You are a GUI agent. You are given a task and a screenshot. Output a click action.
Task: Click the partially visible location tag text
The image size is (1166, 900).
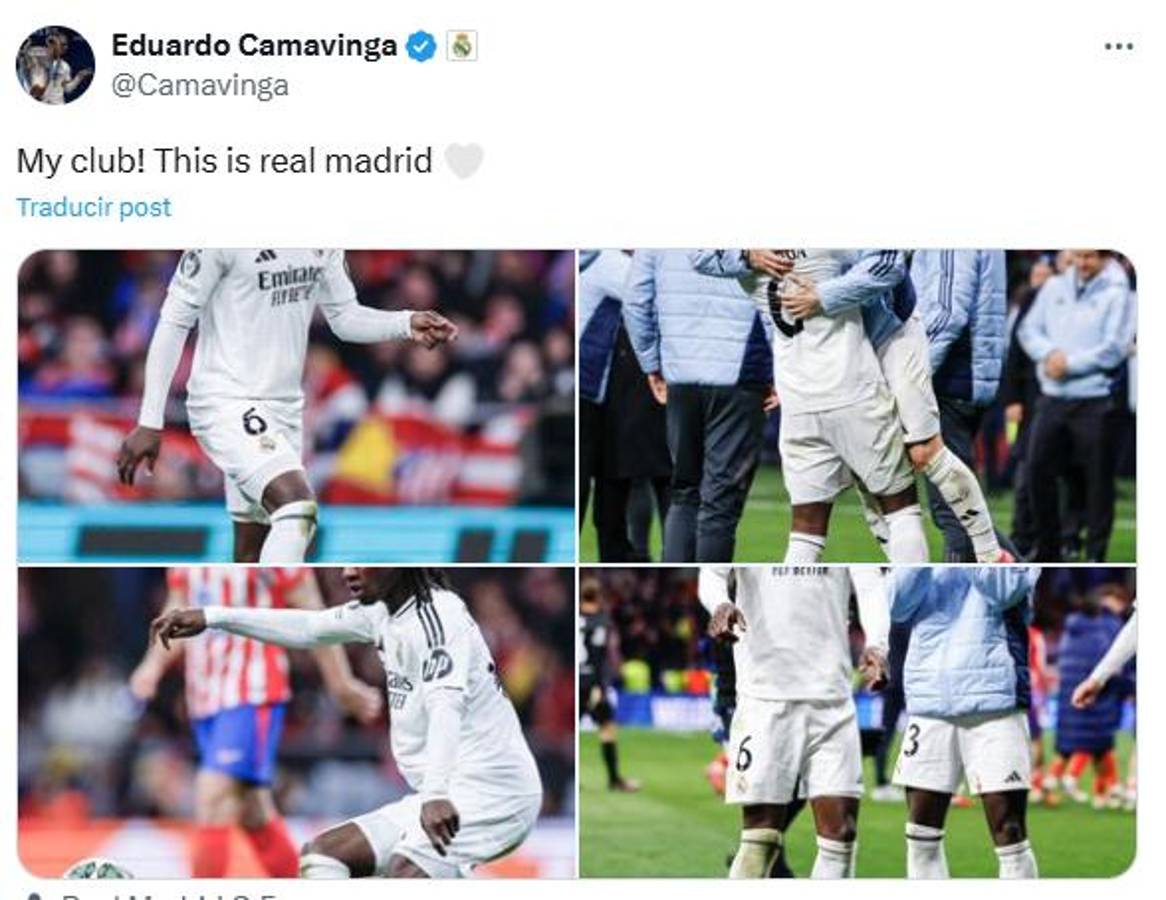(x=171, y=896)
